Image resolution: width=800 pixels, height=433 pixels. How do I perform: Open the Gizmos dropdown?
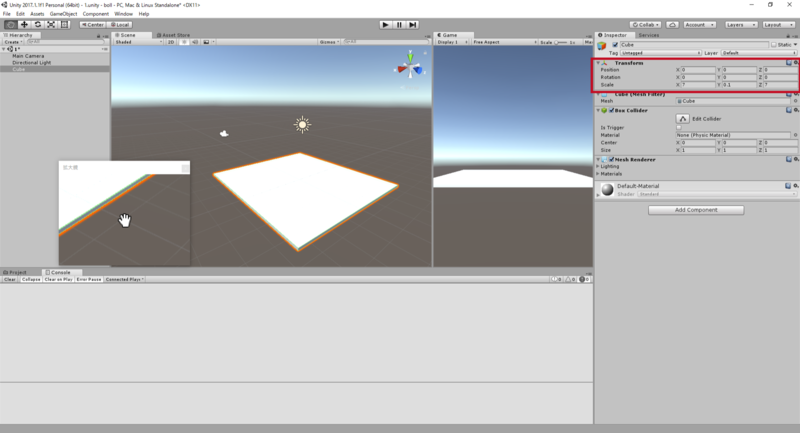(329, 42)
